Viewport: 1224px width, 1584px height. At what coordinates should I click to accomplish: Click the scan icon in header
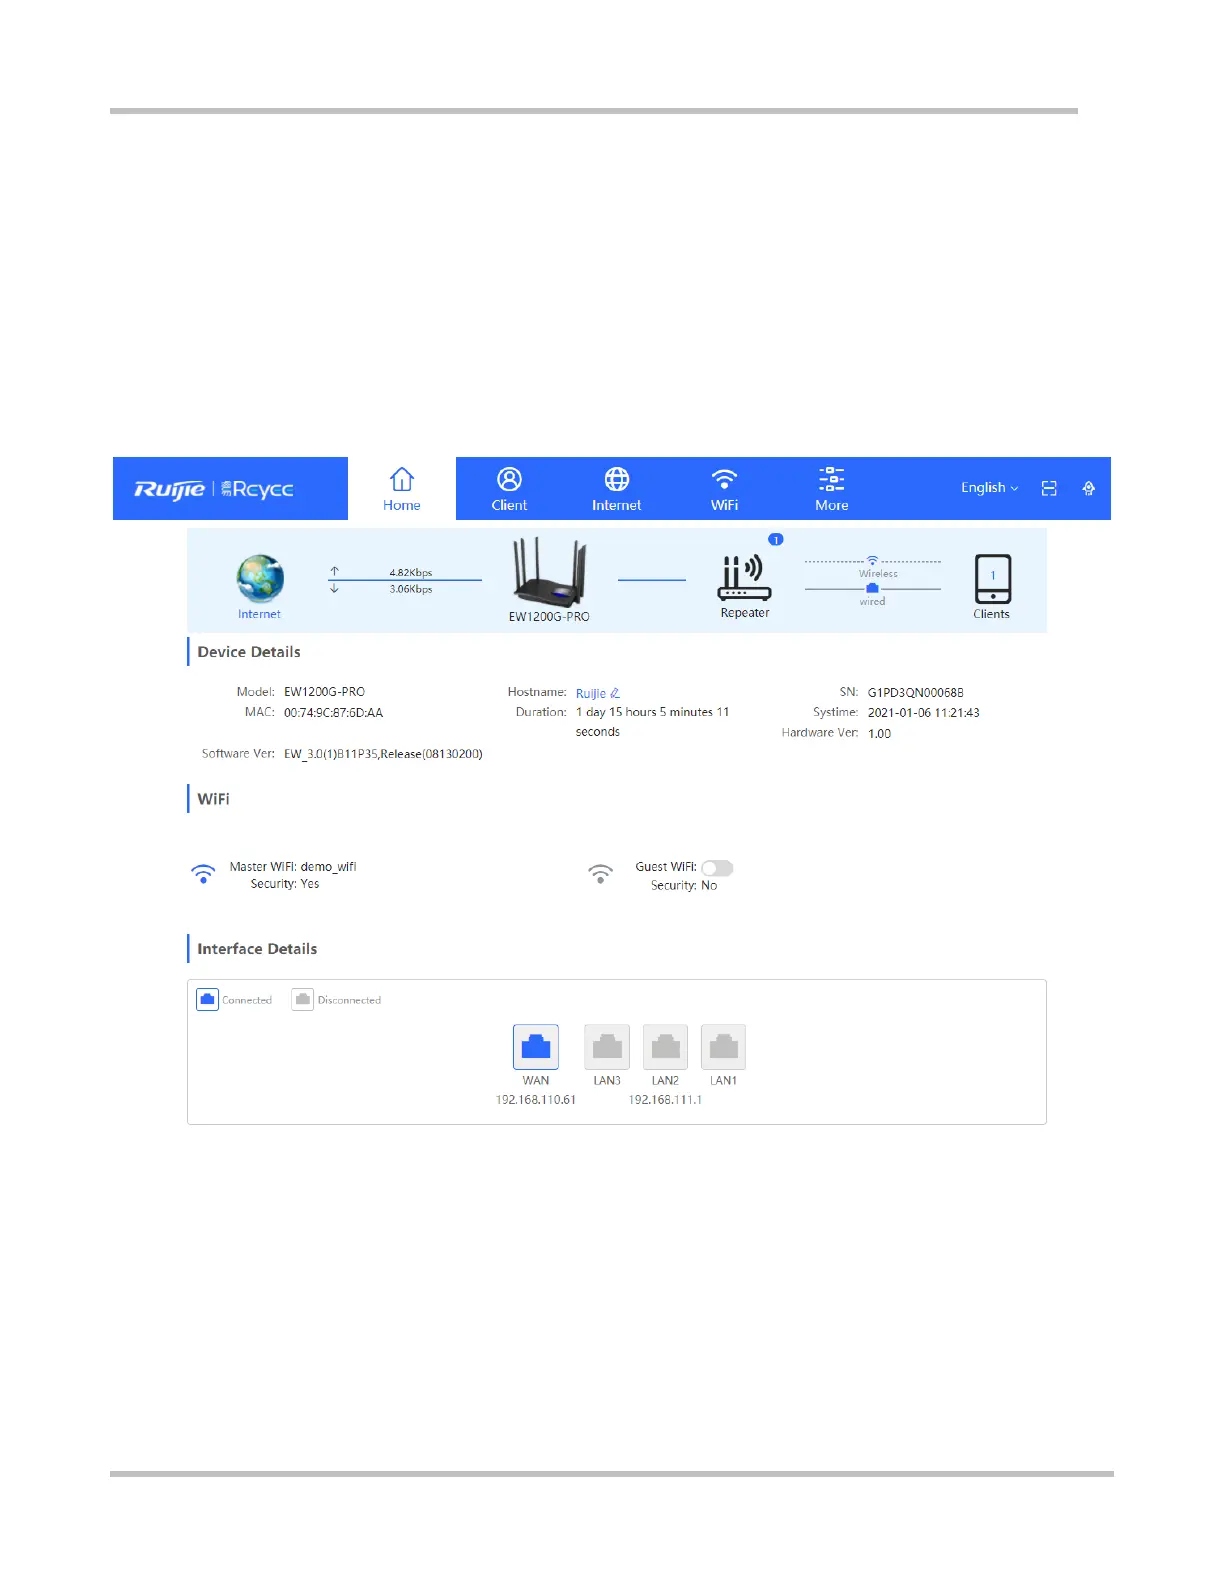(1049, 488)
